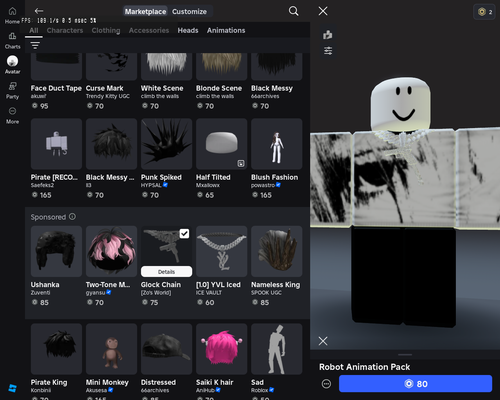Select the Animations category tab

click(226, 30)
